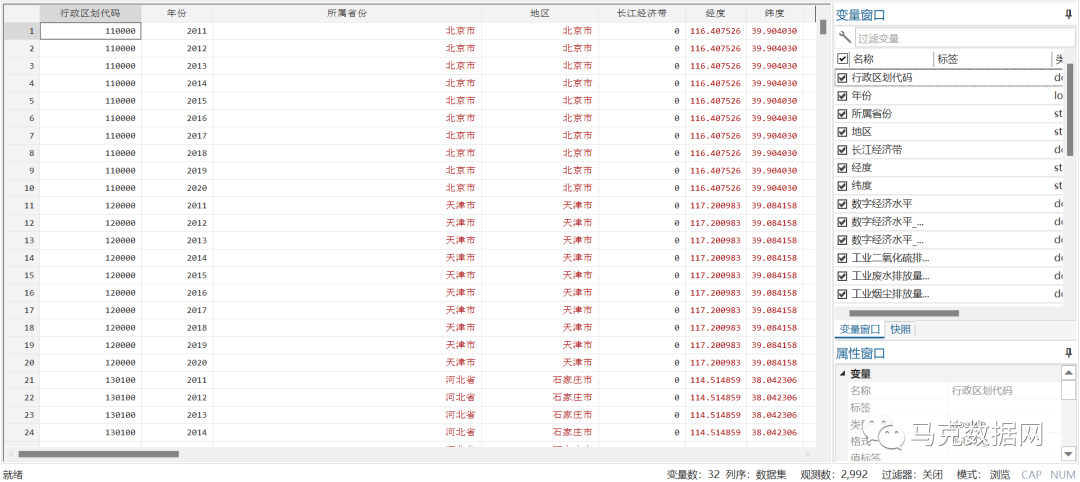Uncheck the 地区 variable checkbox

[x=842, y=132]
